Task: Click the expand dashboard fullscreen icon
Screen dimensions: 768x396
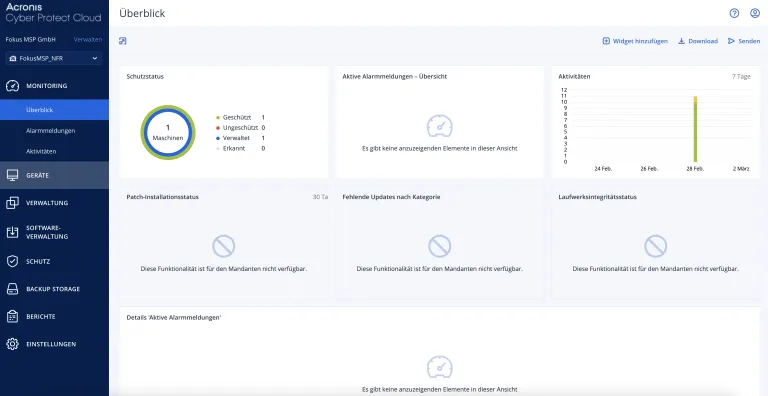Action: pyautogui.click(x=123, y=41)
